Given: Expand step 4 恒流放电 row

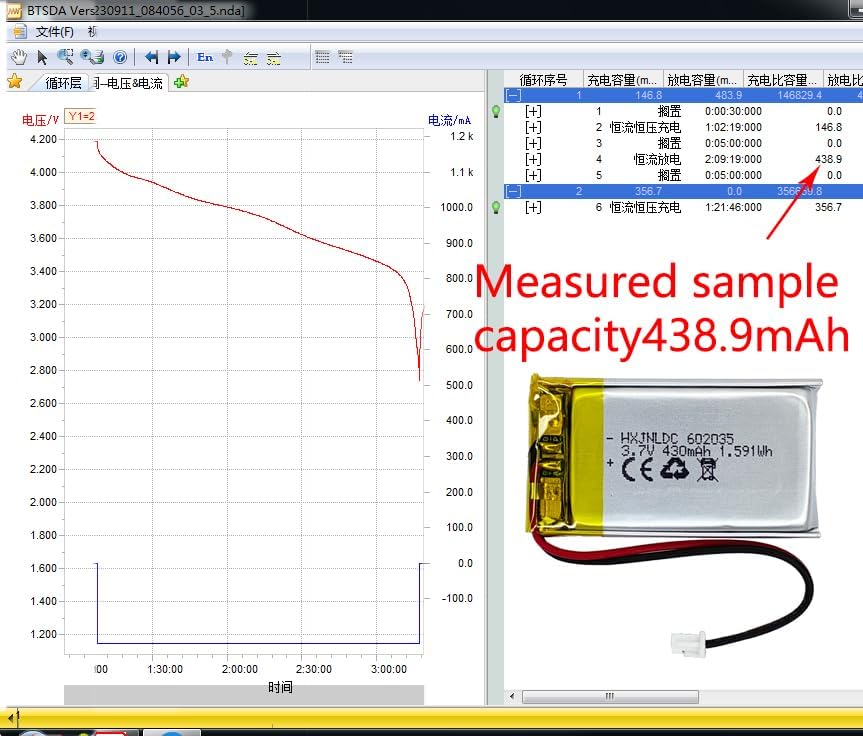Looking at the screenshot, I should click(533, 159).
